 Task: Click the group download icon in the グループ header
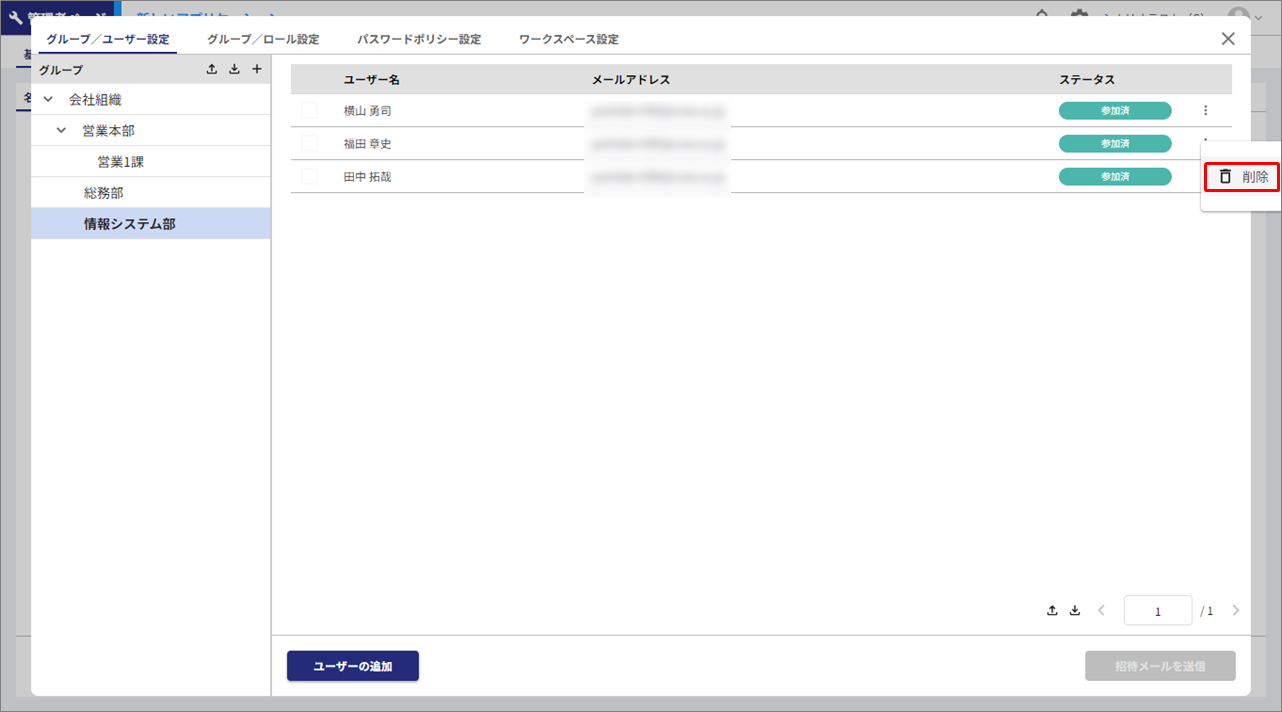[x=234, y=70]
